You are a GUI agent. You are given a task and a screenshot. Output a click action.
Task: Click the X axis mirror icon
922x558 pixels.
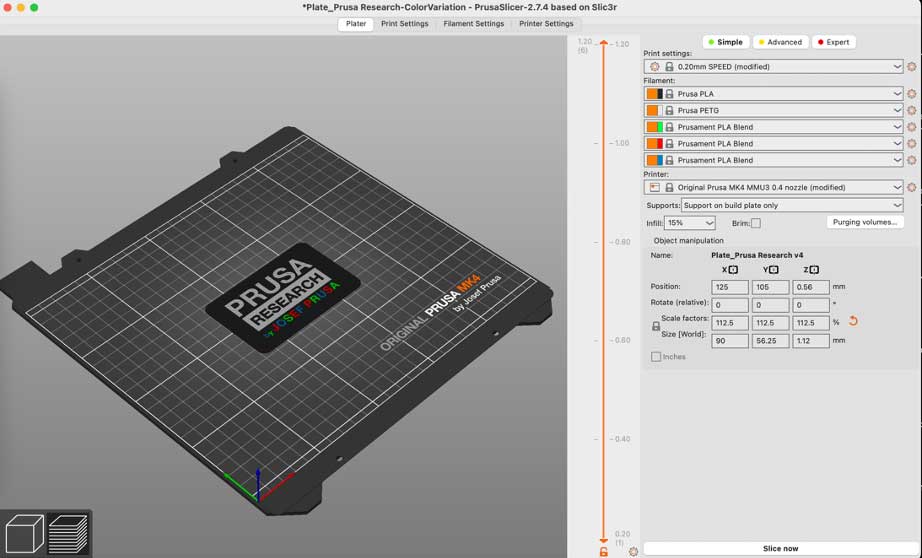733,270
